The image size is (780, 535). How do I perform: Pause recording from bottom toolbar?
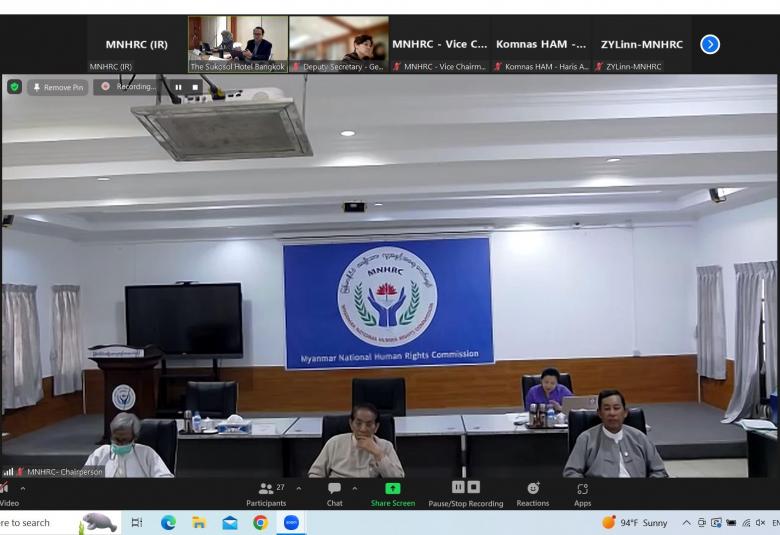[458, 487]
